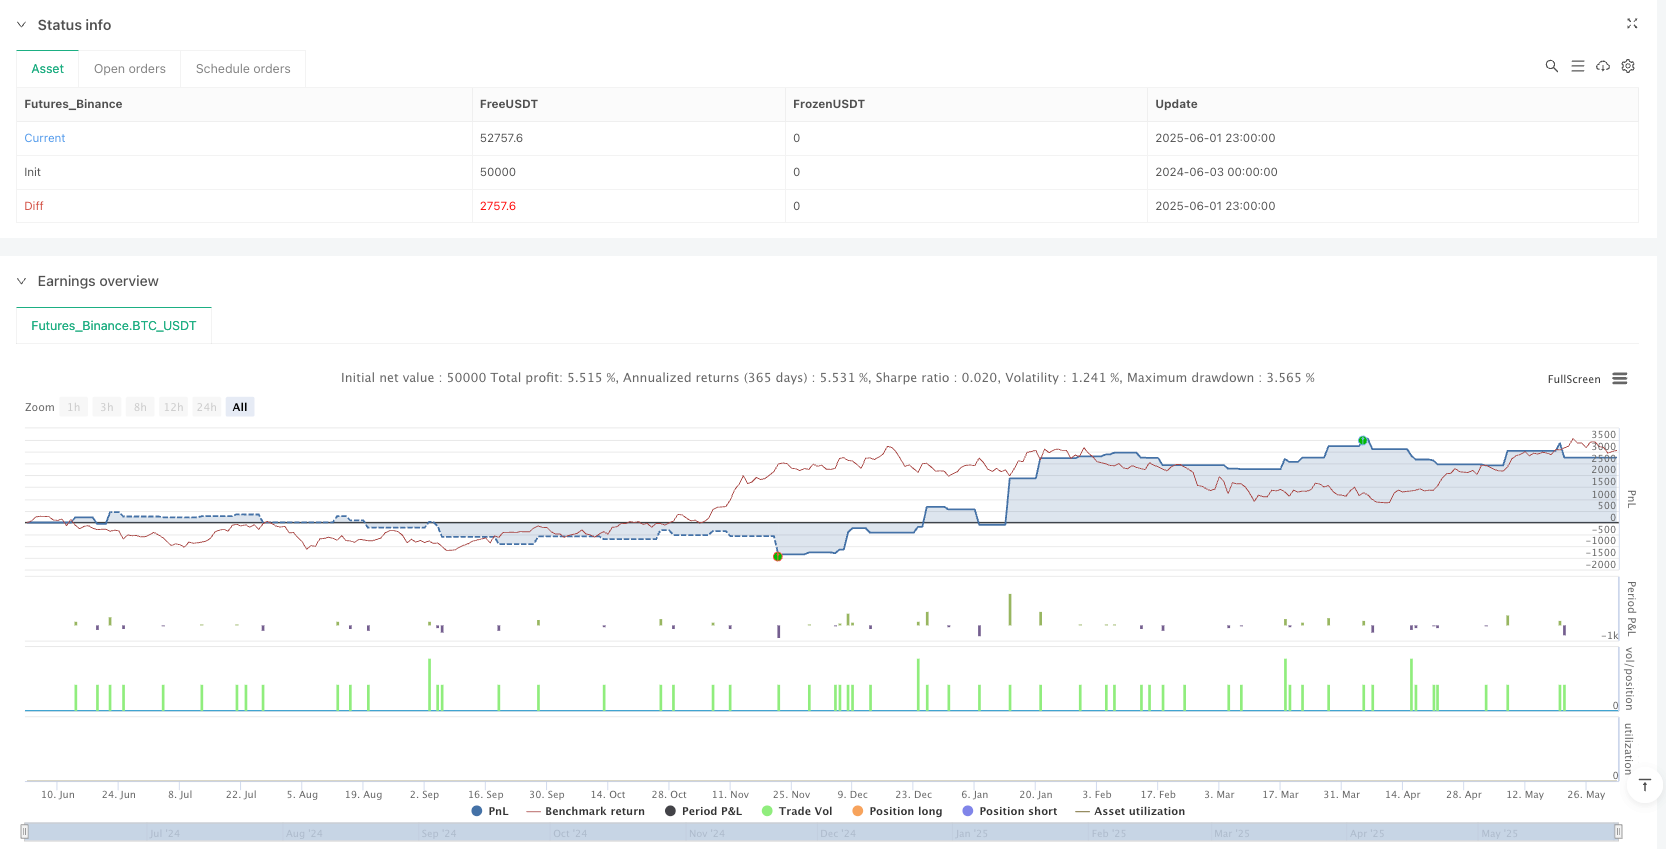The image size is (1666, 849).
Task: Click the green high marker on PnL line
Action: pyautogui.click(x=1363, y=440)
